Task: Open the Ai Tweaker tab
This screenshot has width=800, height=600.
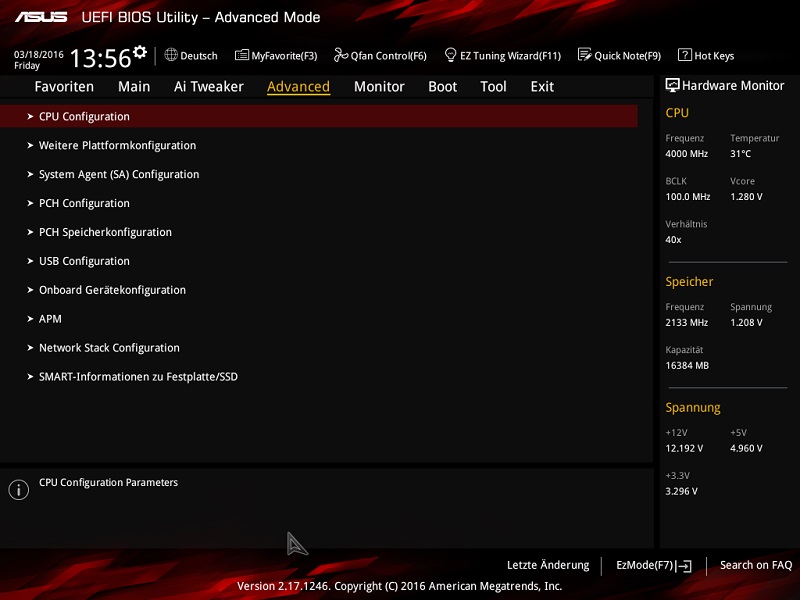Action: (209, 87)
